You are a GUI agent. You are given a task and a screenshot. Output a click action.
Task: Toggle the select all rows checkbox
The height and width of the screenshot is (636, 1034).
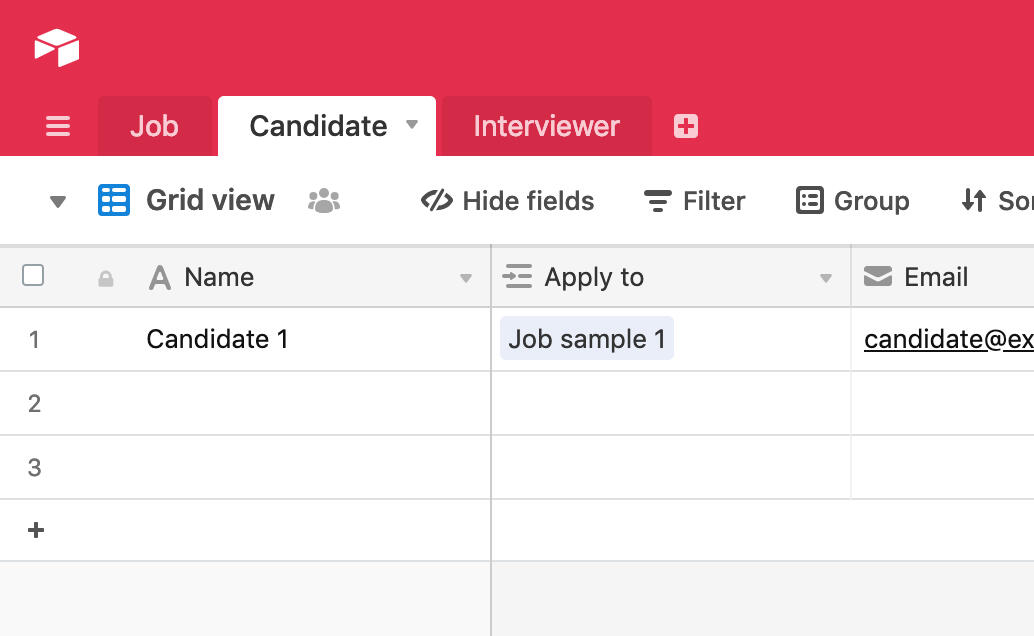pyautogui.click(x=33, y=276)
